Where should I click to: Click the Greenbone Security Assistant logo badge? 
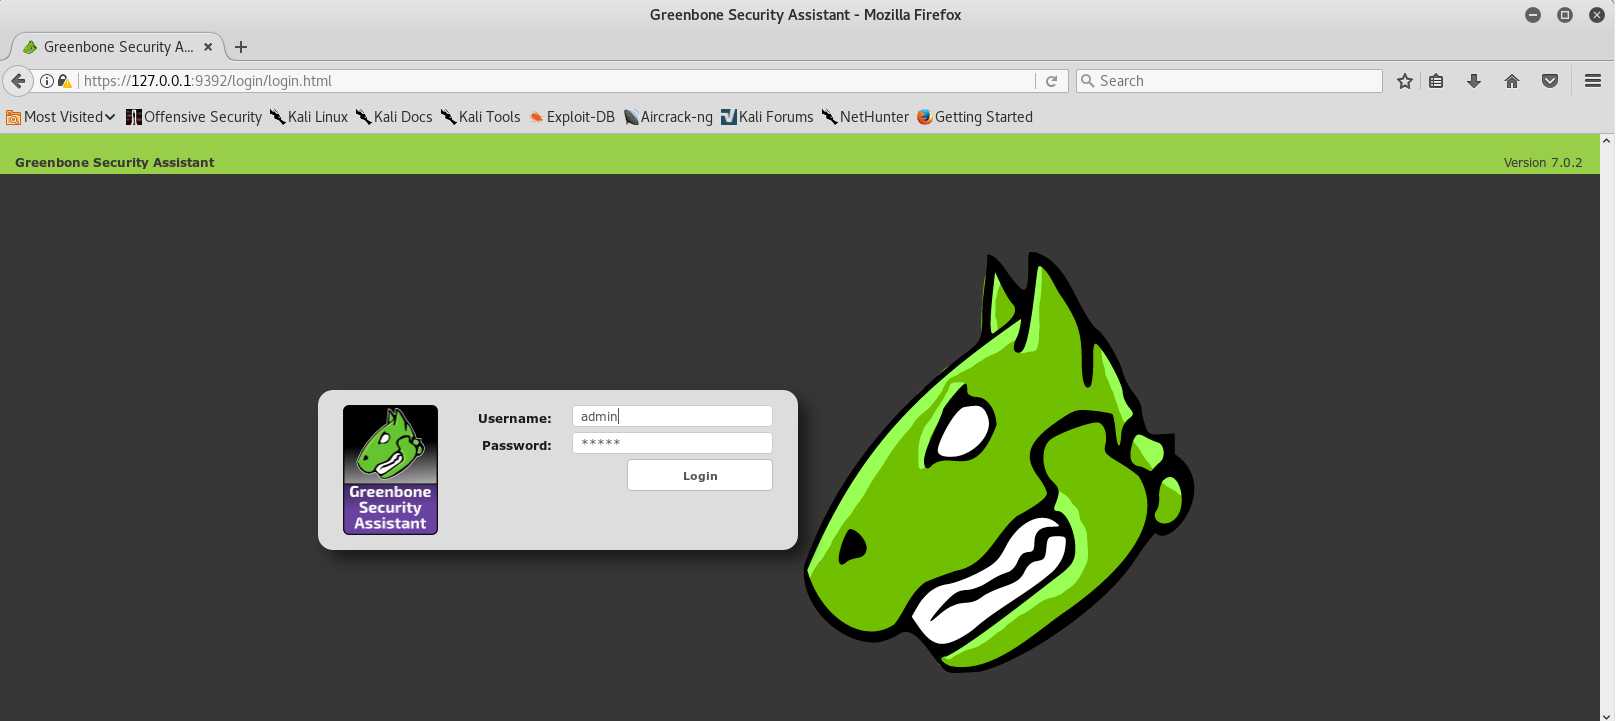pyautogui.click(x=390, y=470)
